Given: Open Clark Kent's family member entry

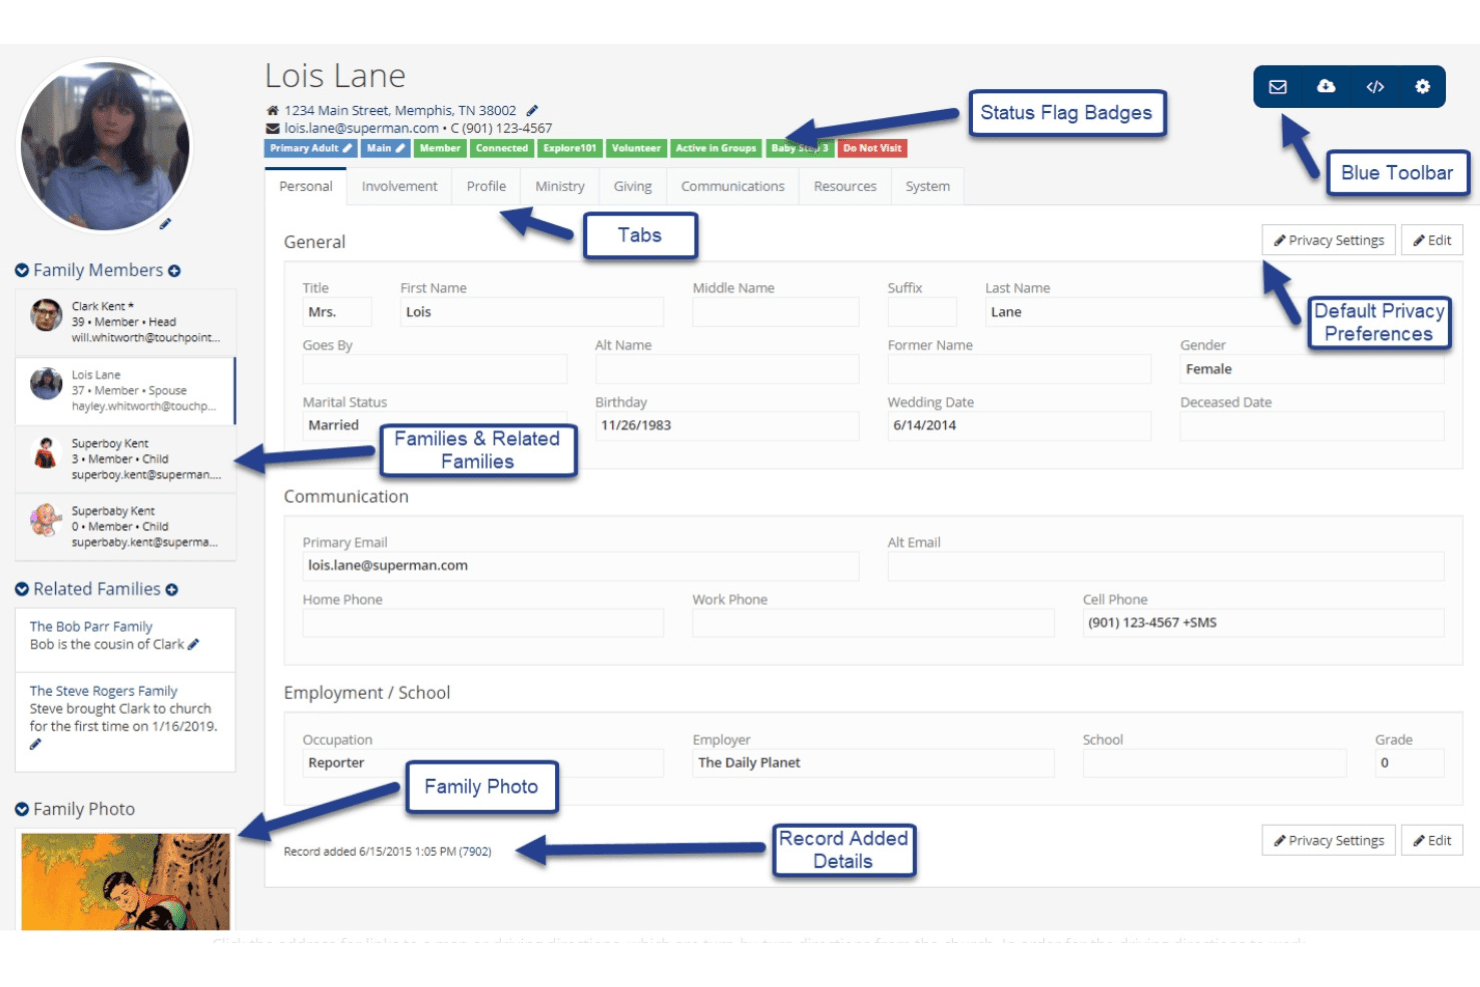Looking at the screenshot, I should [125, 322].
